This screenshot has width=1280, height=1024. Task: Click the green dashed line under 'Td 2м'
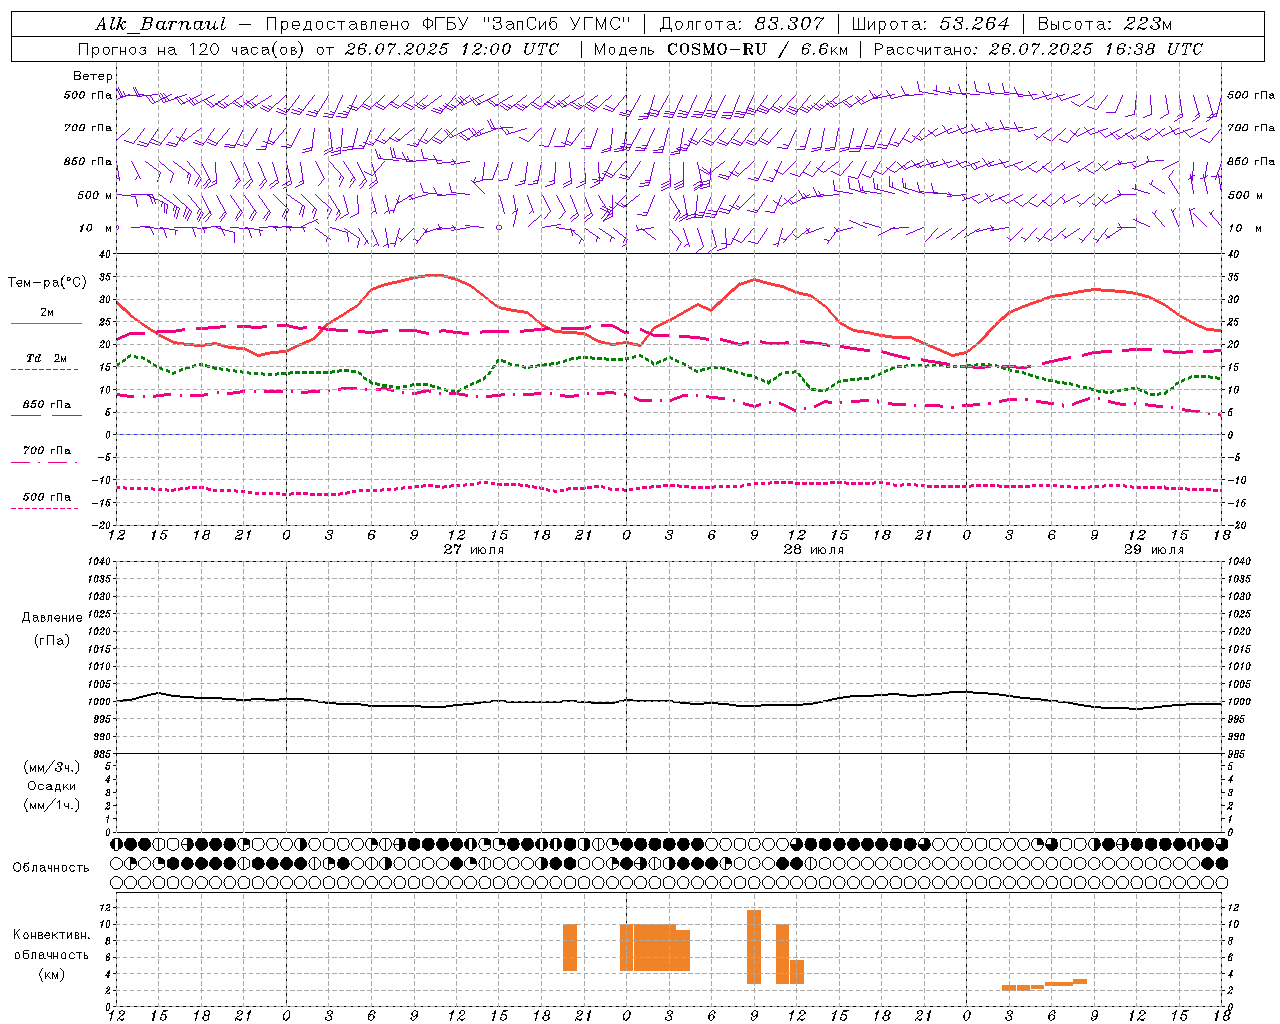pos(45,370)
